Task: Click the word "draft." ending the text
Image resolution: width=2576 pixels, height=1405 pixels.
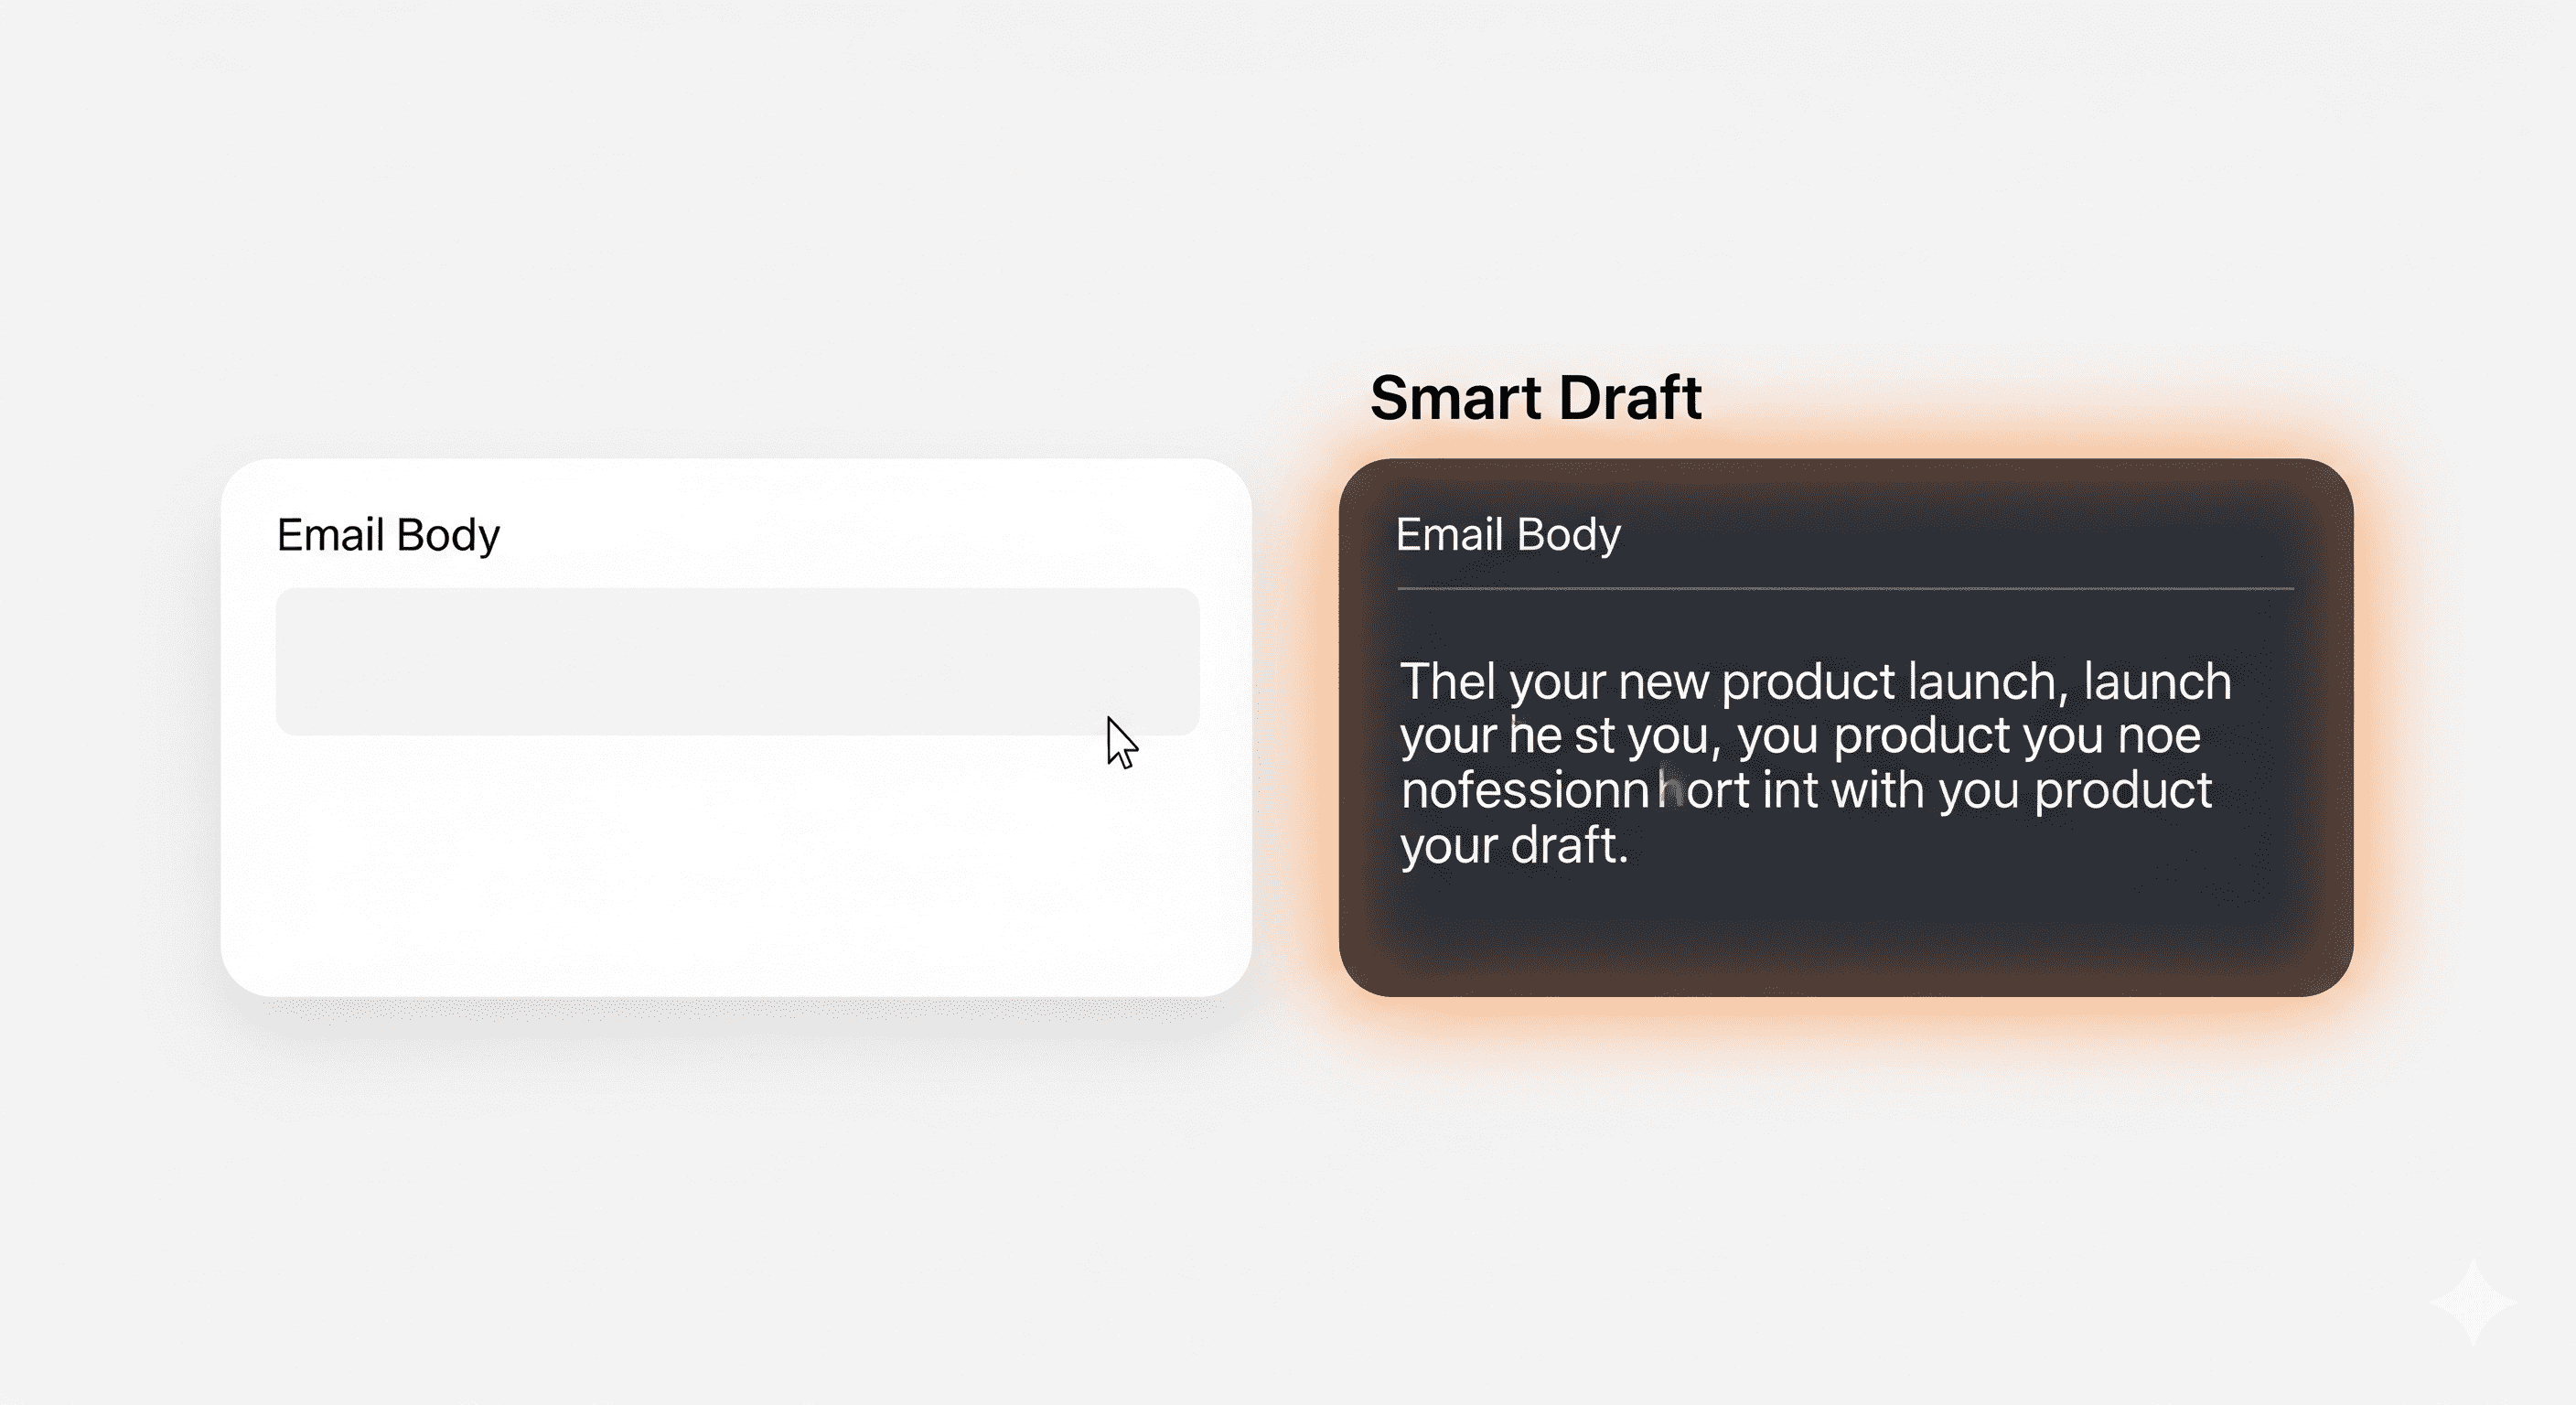Action: pyautogui.click(x=1569, y=845)
